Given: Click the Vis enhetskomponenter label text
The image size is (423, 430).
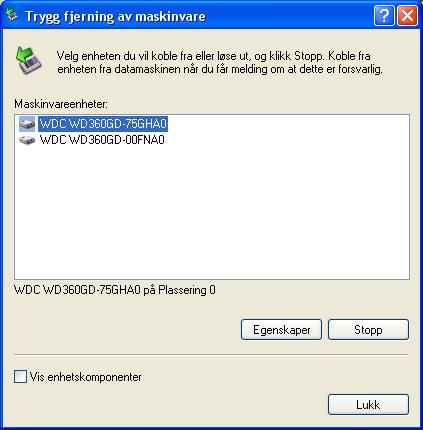Looking at the screenshot, I should (x=86, y=377).
